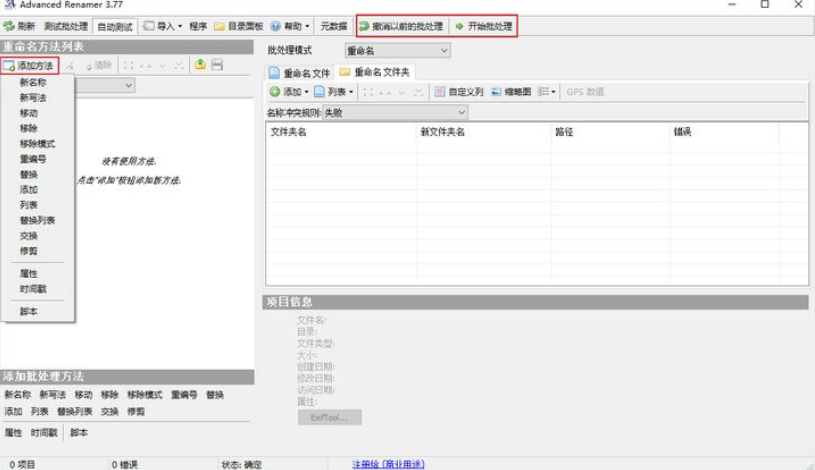Select 属性 in the add method menu
This screenshot has width=815, height=470.
coord(29,273)
